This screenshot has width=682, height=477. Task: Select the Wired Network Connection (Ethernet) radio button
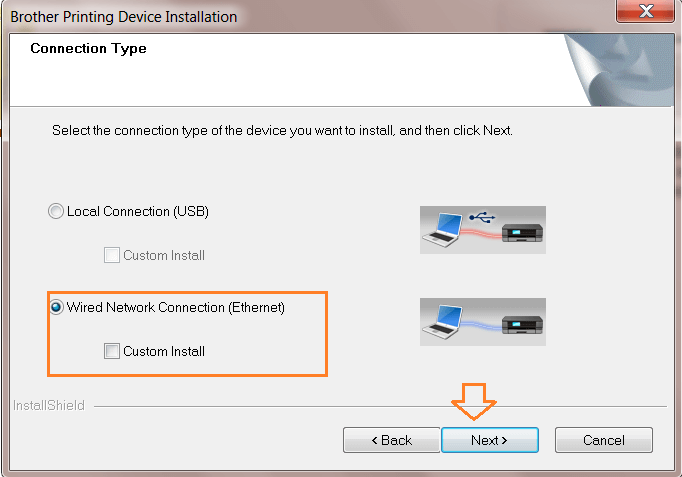coord(58,308)
